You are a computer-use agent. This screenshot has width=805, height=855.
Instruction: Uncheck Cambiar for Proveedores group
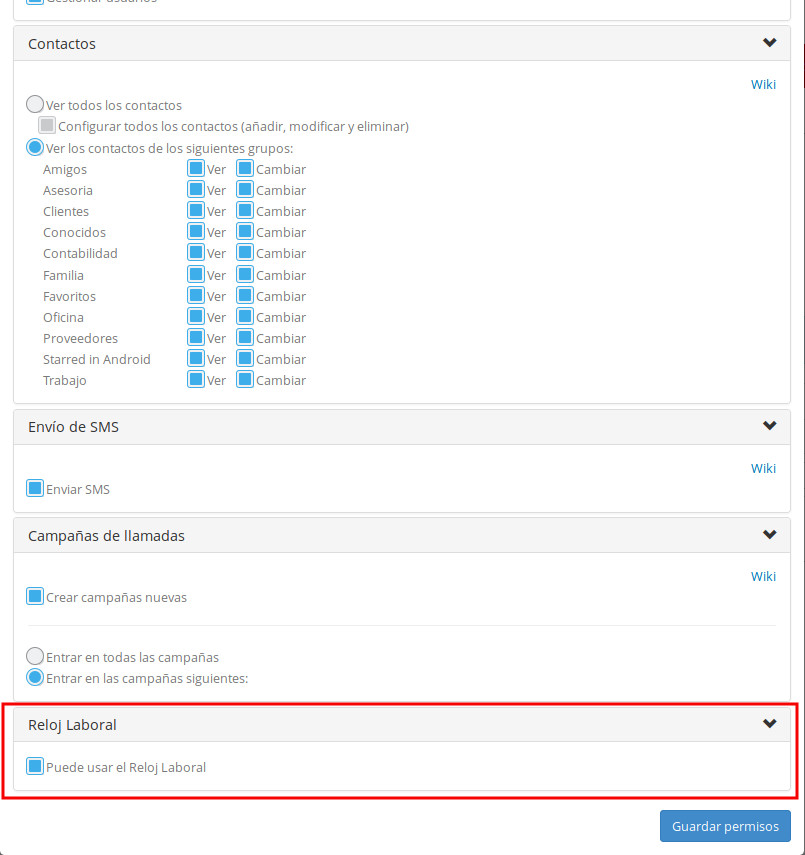245,338
